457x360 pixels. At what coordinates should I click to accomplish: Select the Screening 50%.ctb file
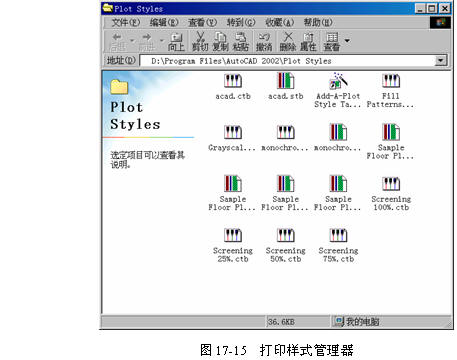pyautogui.click(x=286, y=245)
